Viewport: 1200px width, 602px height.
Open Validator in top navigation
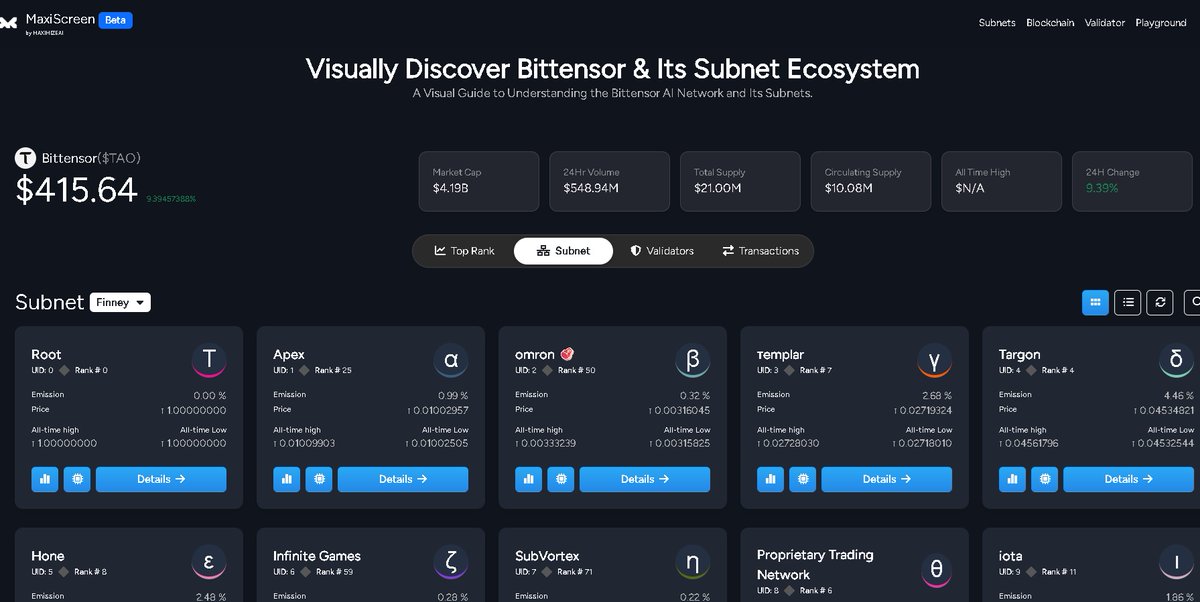pos(1105,22)
